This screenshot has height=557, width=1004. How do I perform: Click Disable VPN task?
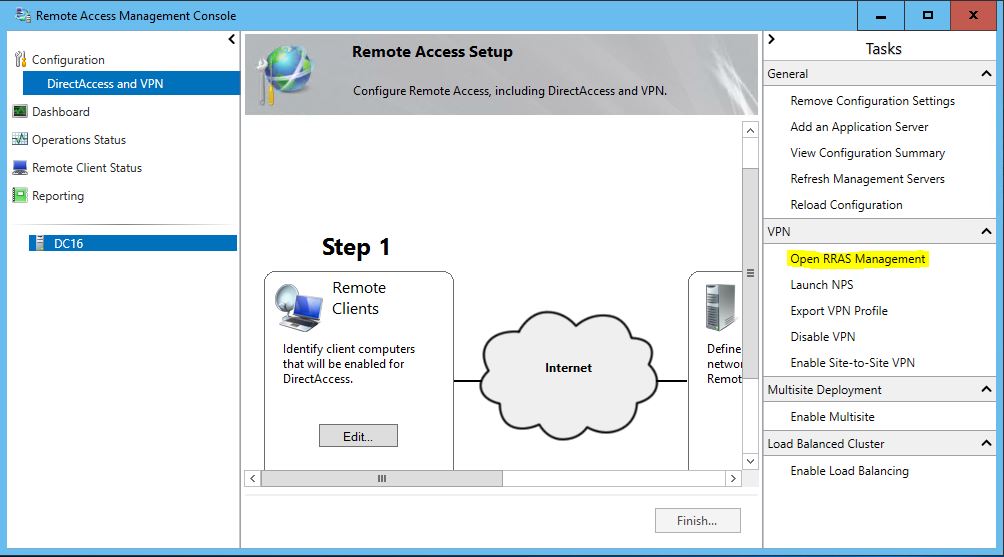tap(822, 337)
